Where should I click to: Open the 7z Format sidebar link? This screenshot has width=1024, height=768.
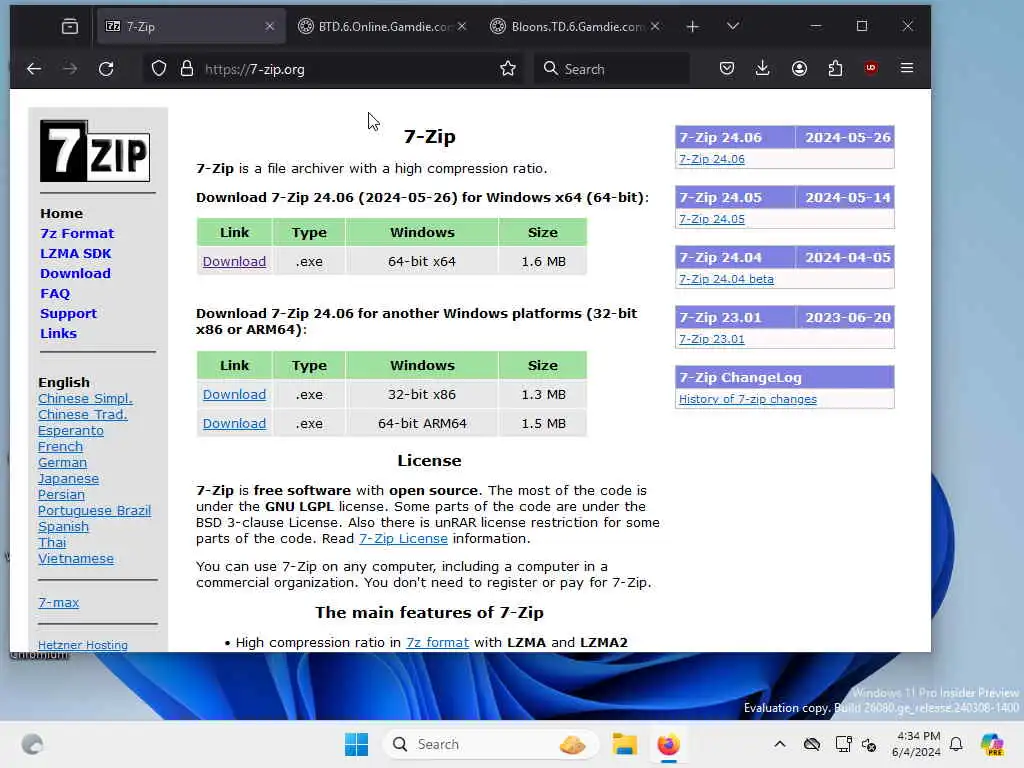[77, 234]
